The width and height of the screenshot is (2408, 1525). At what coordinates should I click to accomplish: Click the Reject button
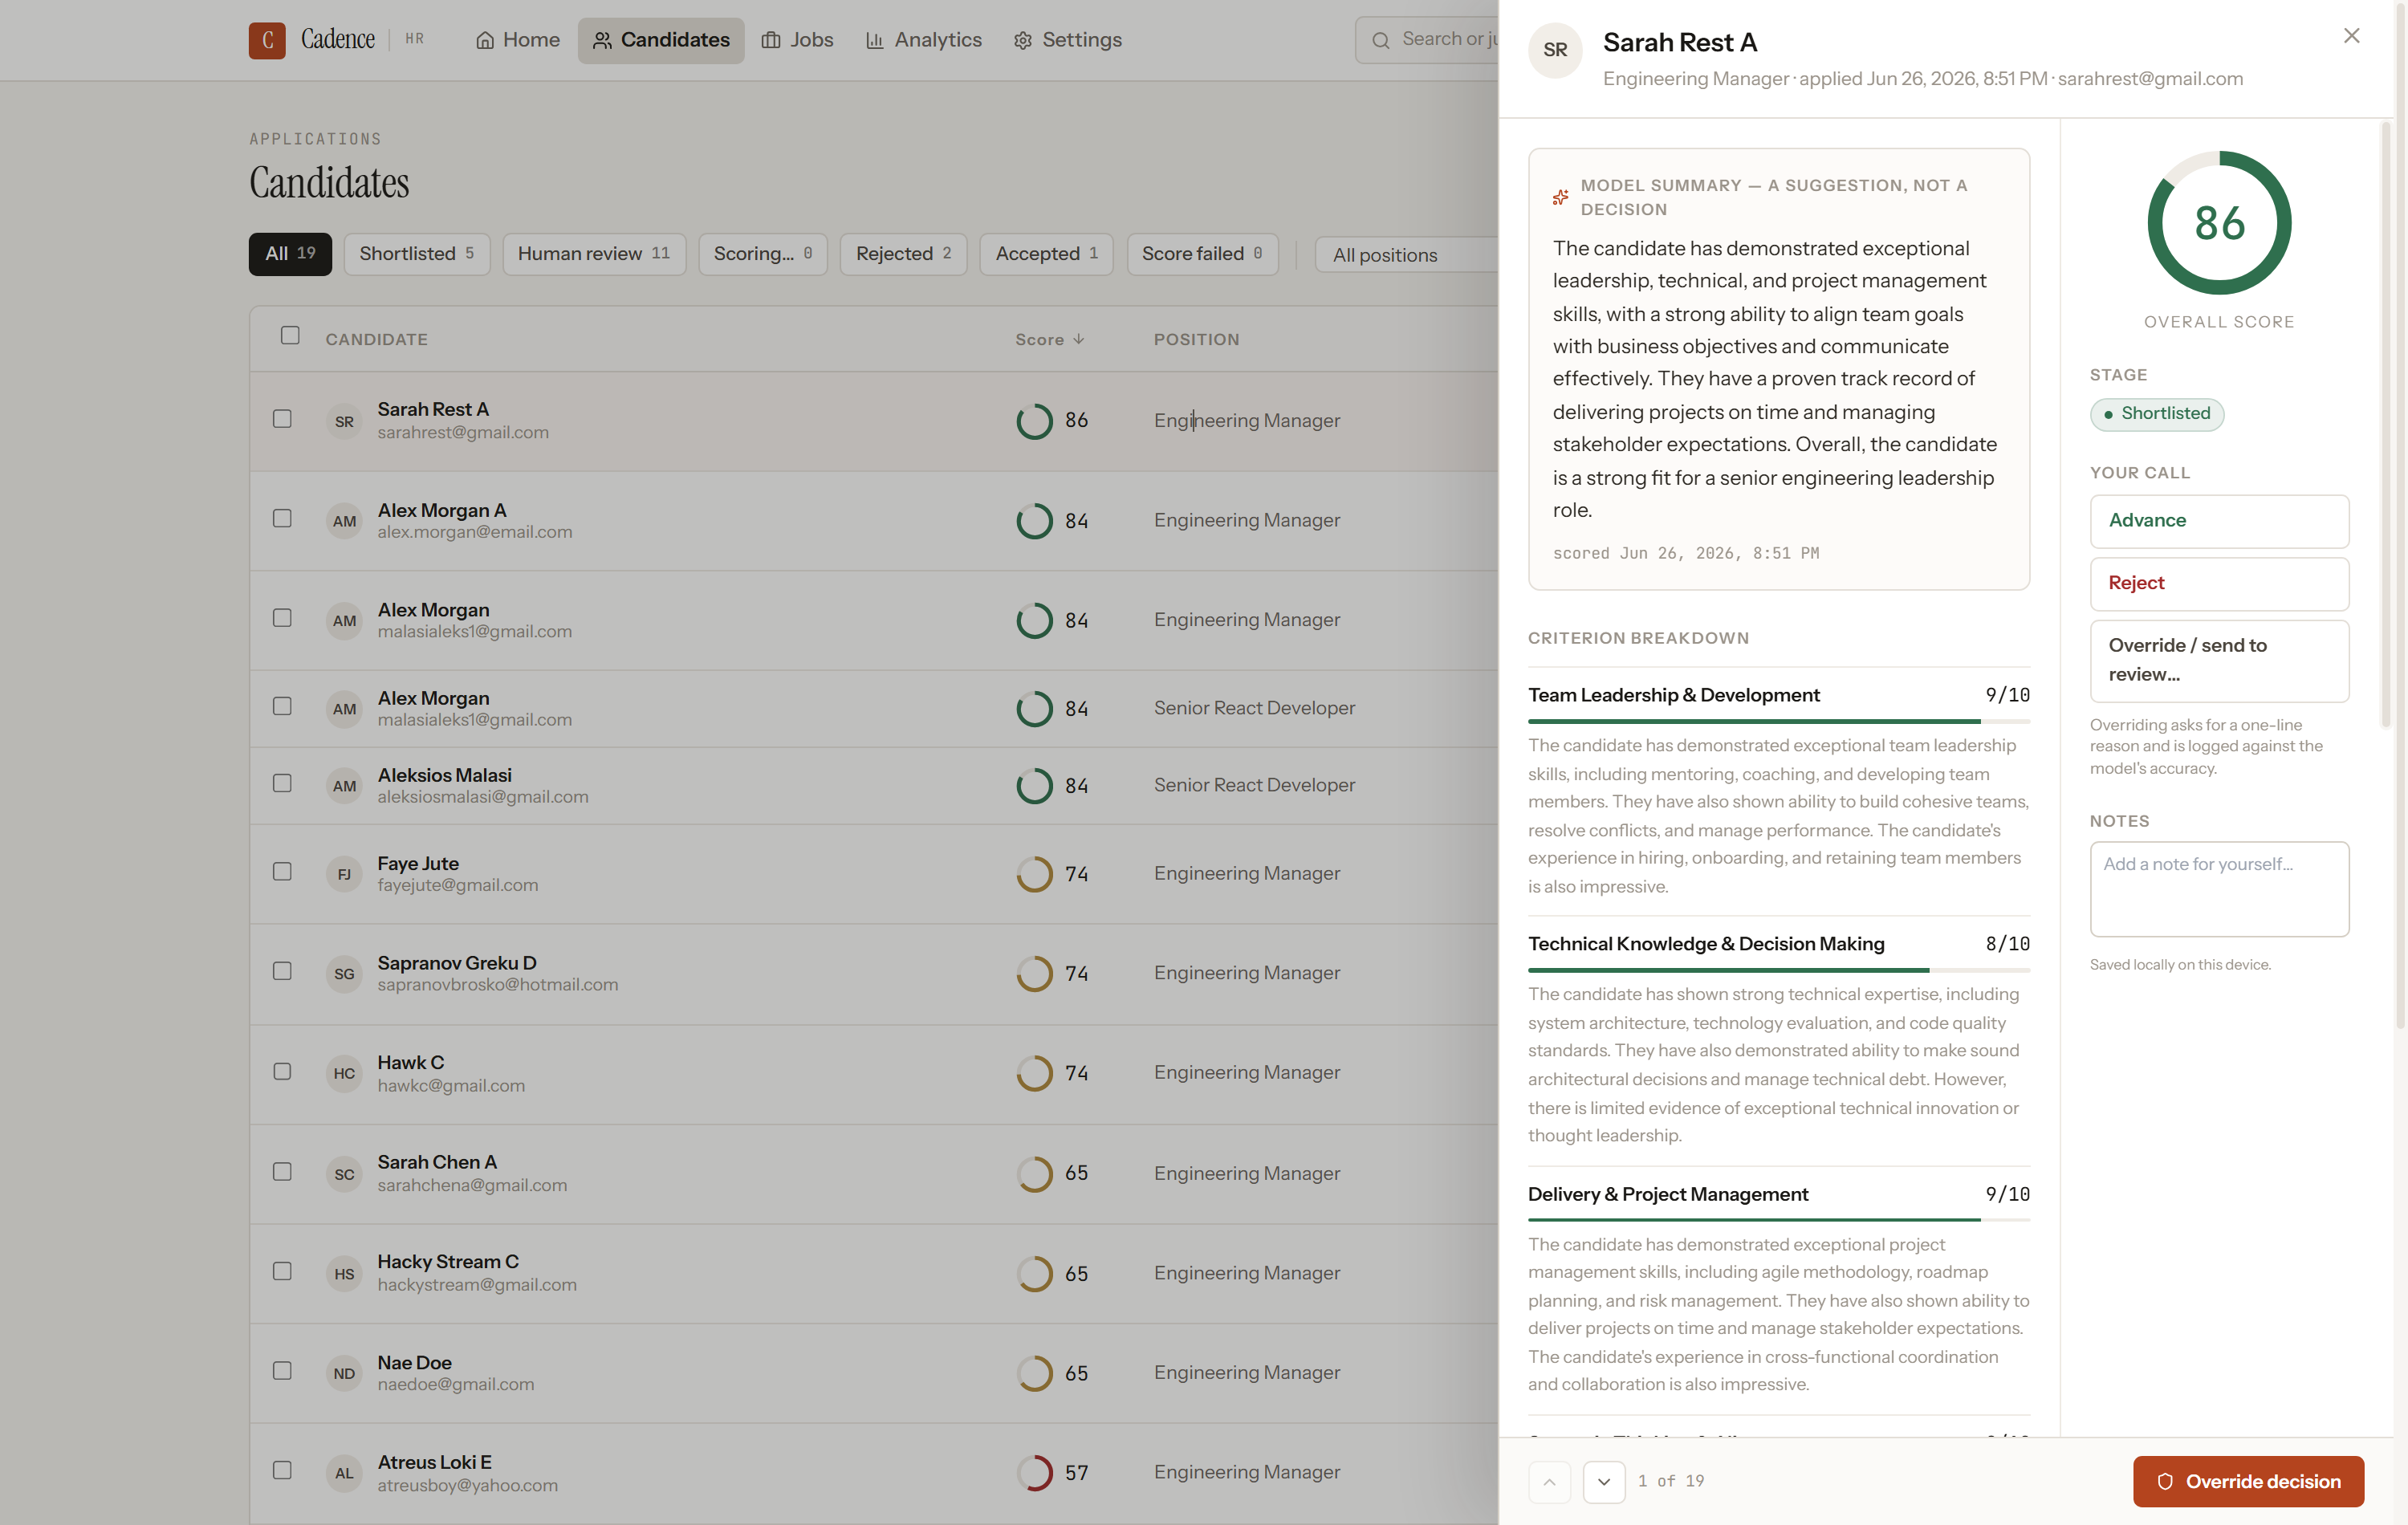click(2219, 583)
